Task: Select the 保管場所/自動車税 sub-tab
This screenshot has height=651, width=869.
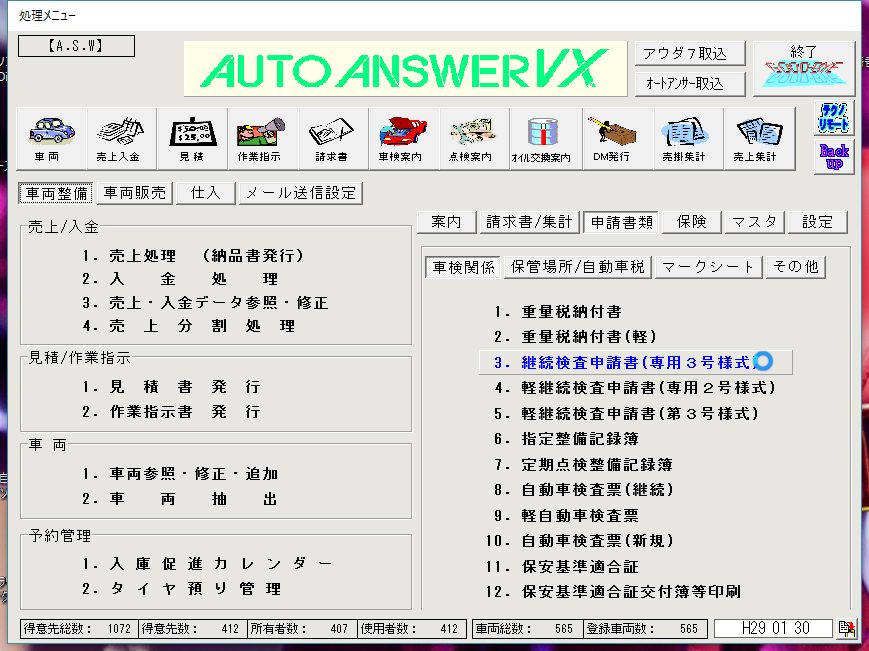Action: 579,267
